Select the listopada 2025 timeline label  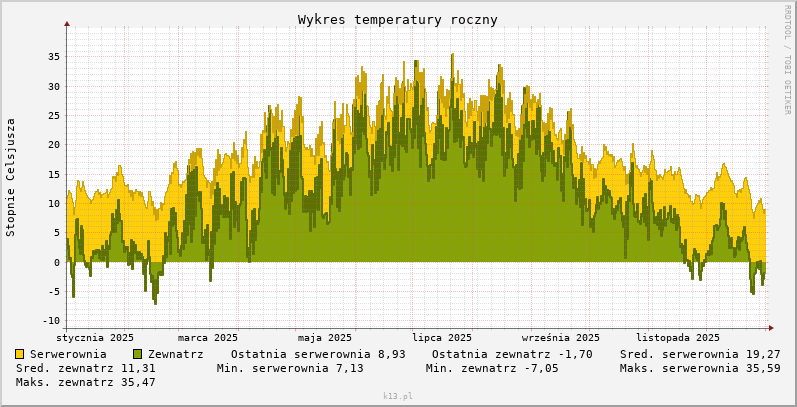click(x=678, y=338)
